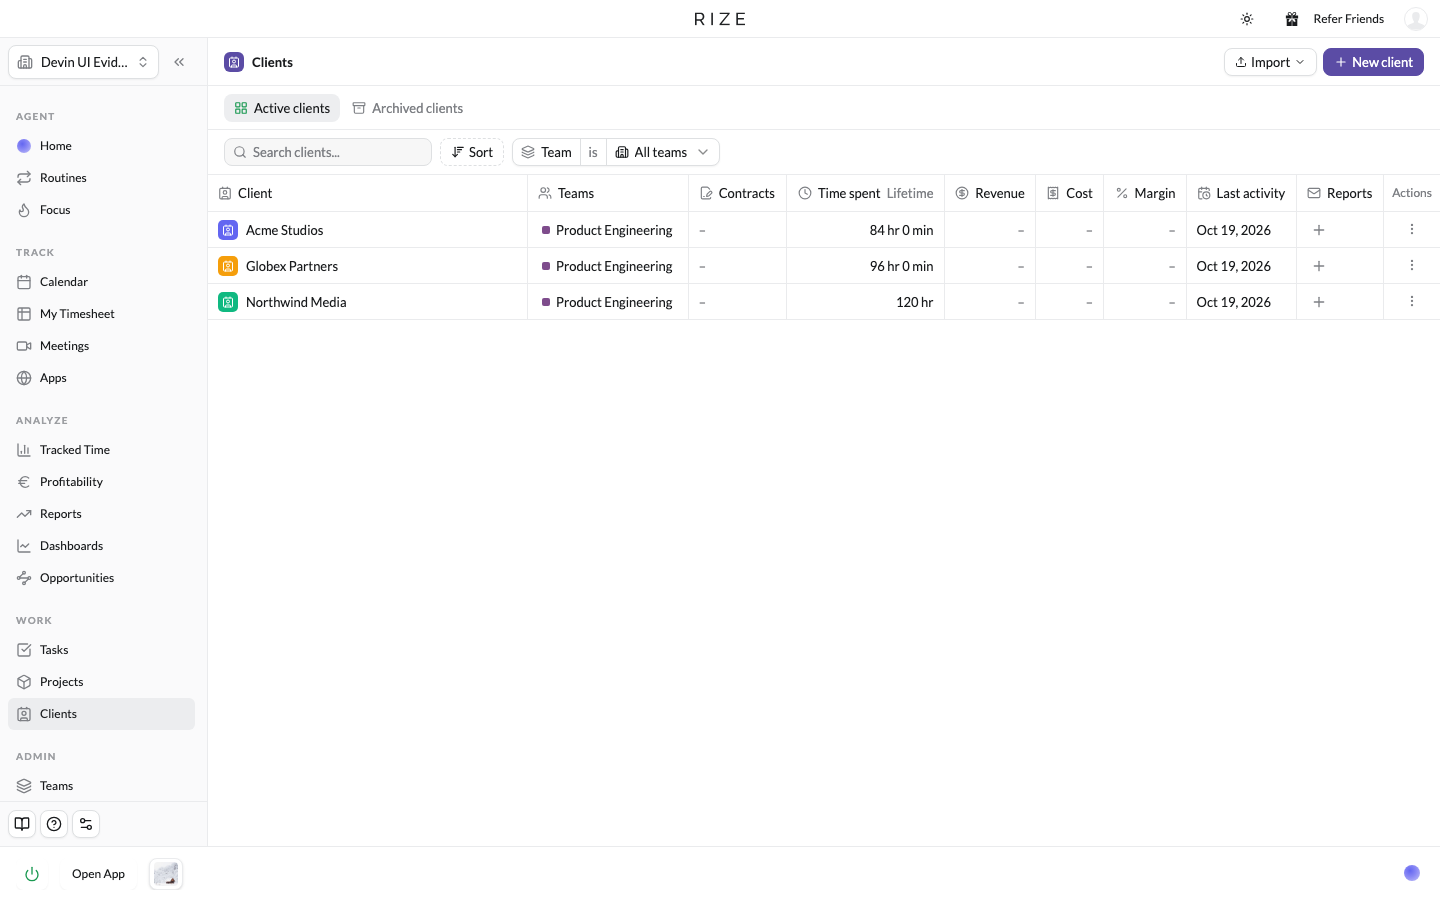The width and height of the screenshot is (1440, 900).
Task: Click the Contracts column header
Action: [738, 193]
